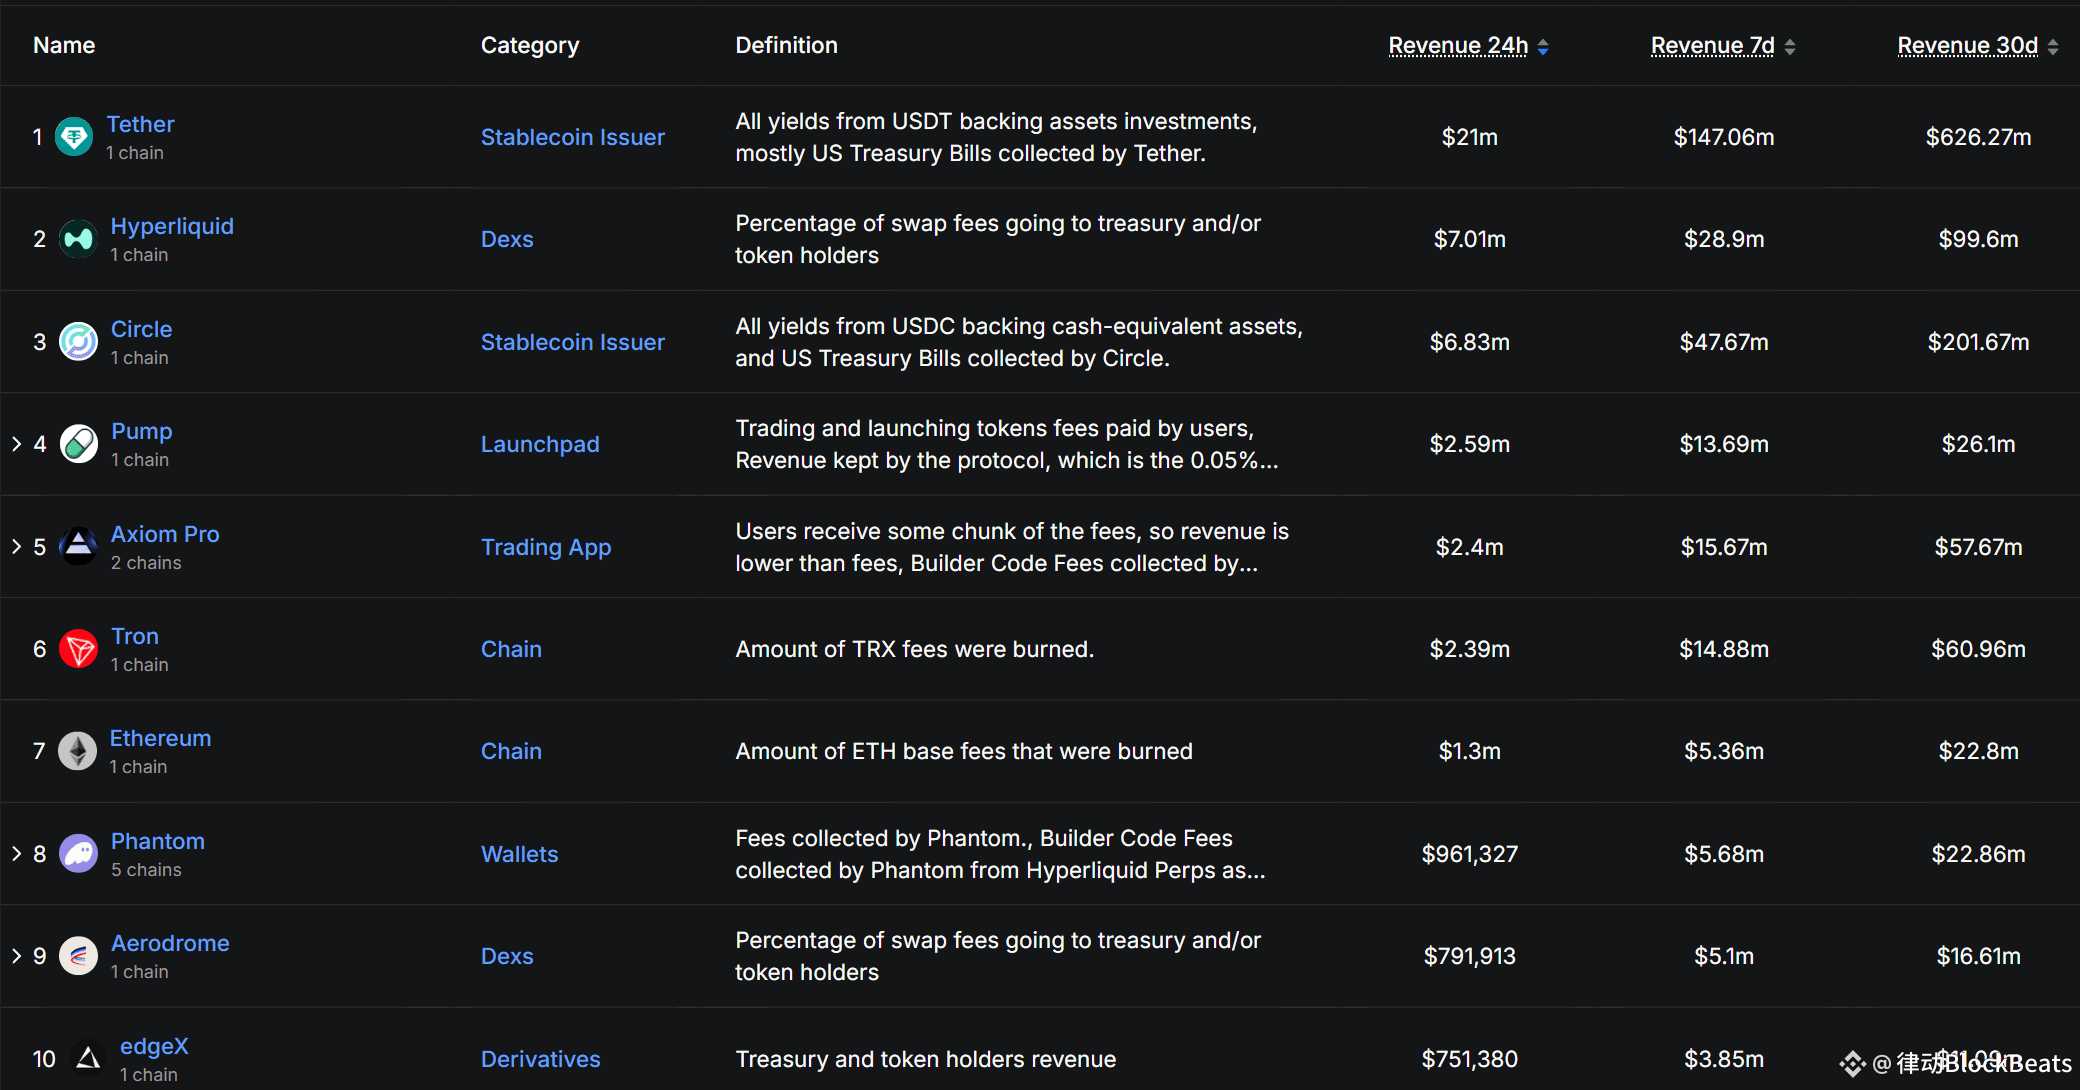Click '2 chains' under Axiom Pro

coord(146,563)
